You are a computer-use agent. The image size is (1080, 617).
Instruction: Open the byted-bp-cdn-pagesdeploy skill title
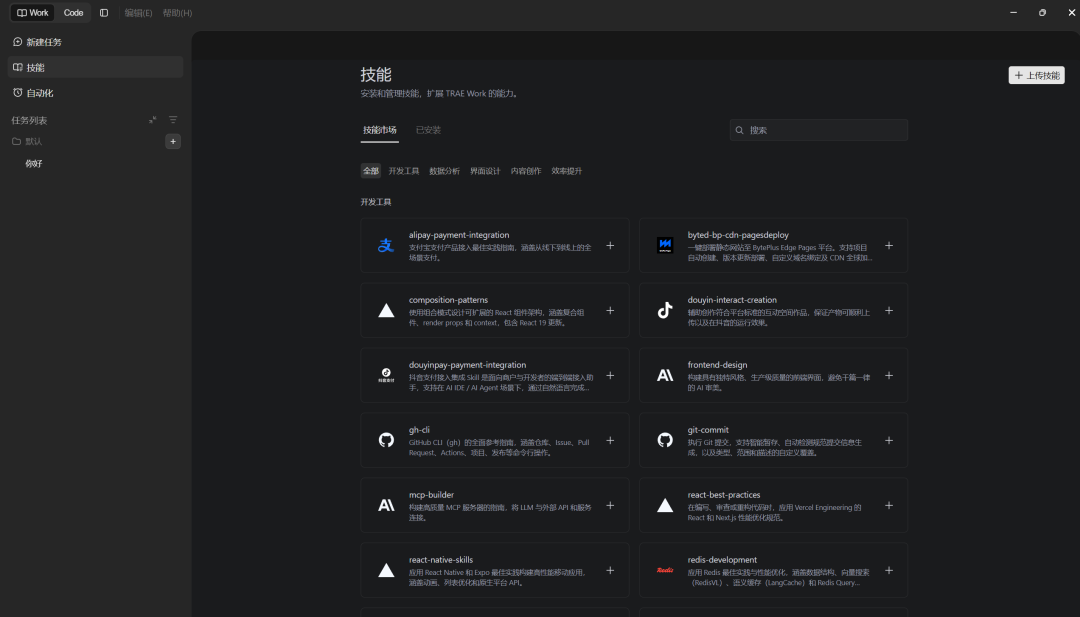click(x=738, y=235)
